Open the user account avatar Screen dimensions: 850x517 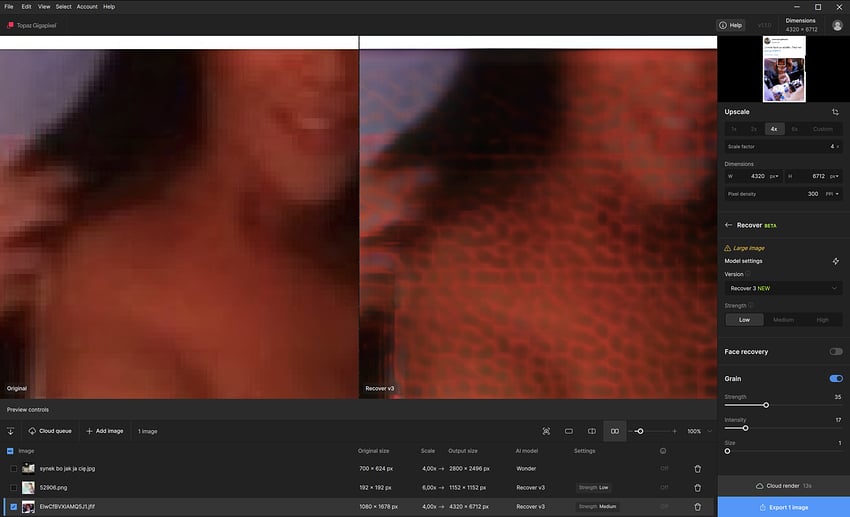click(x=837, y=25)
